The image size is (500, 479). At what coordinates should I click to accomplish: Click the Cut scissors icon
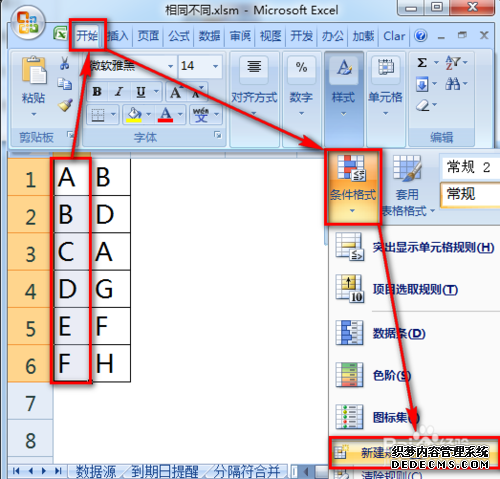[65, 63]
